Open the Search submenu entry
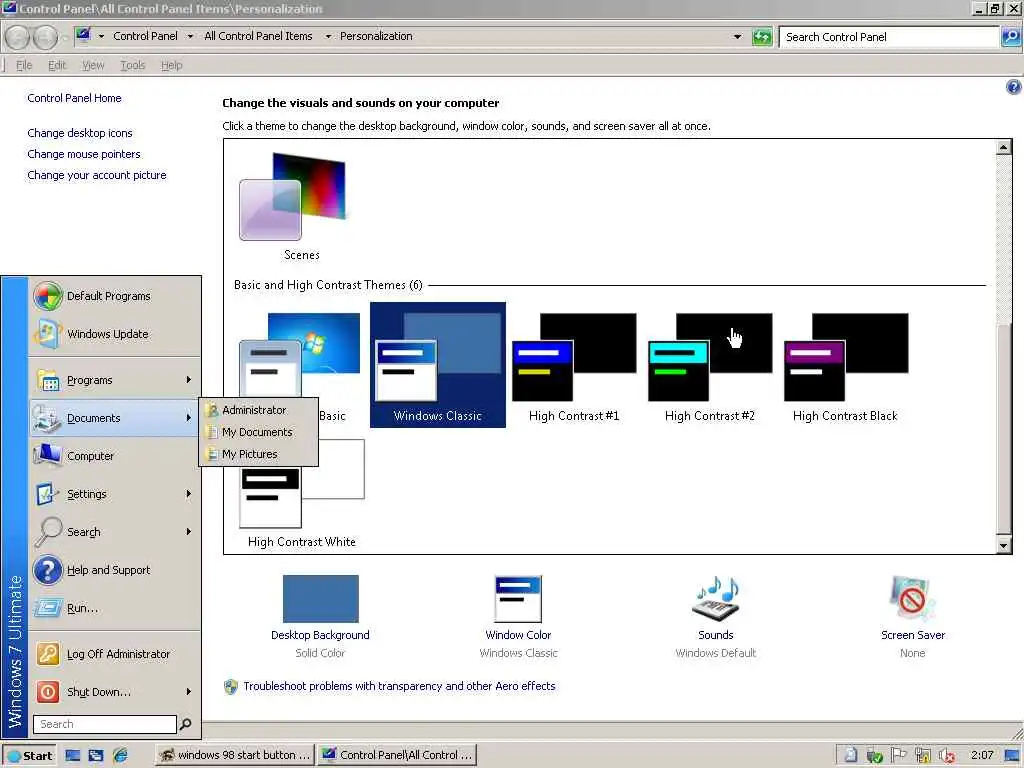This screenshot has height=768, width=1024. point(114,532)
